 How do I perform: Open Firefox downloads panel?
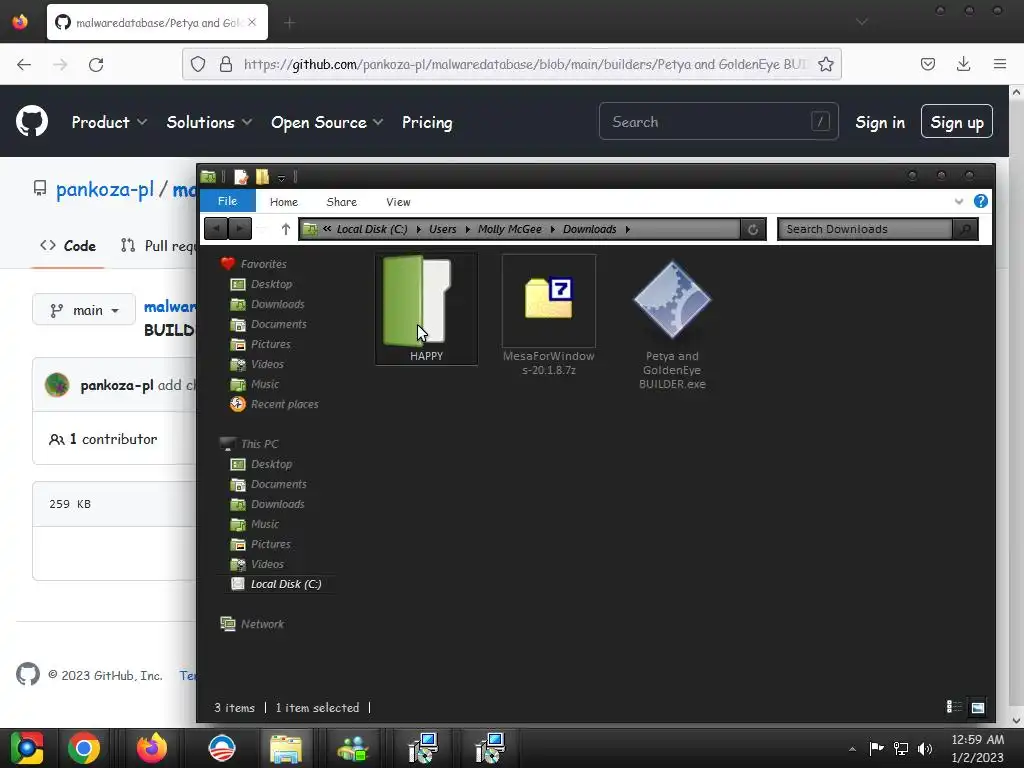[963, 63]
